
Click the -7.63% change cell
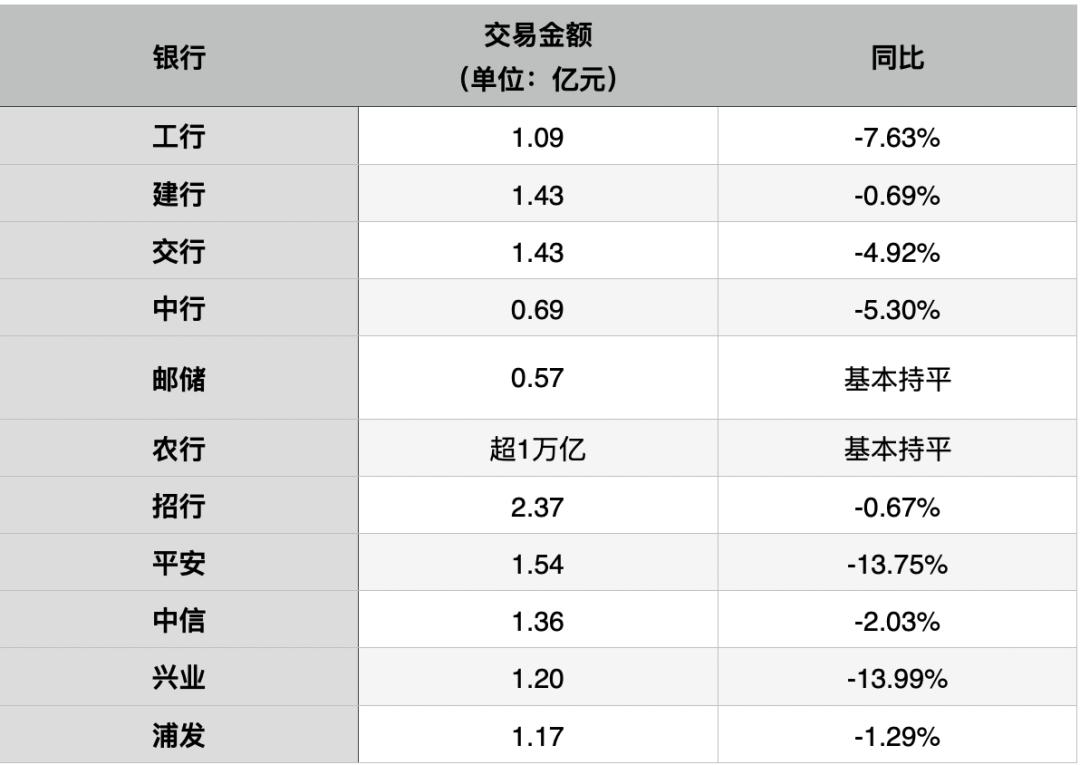897,137
